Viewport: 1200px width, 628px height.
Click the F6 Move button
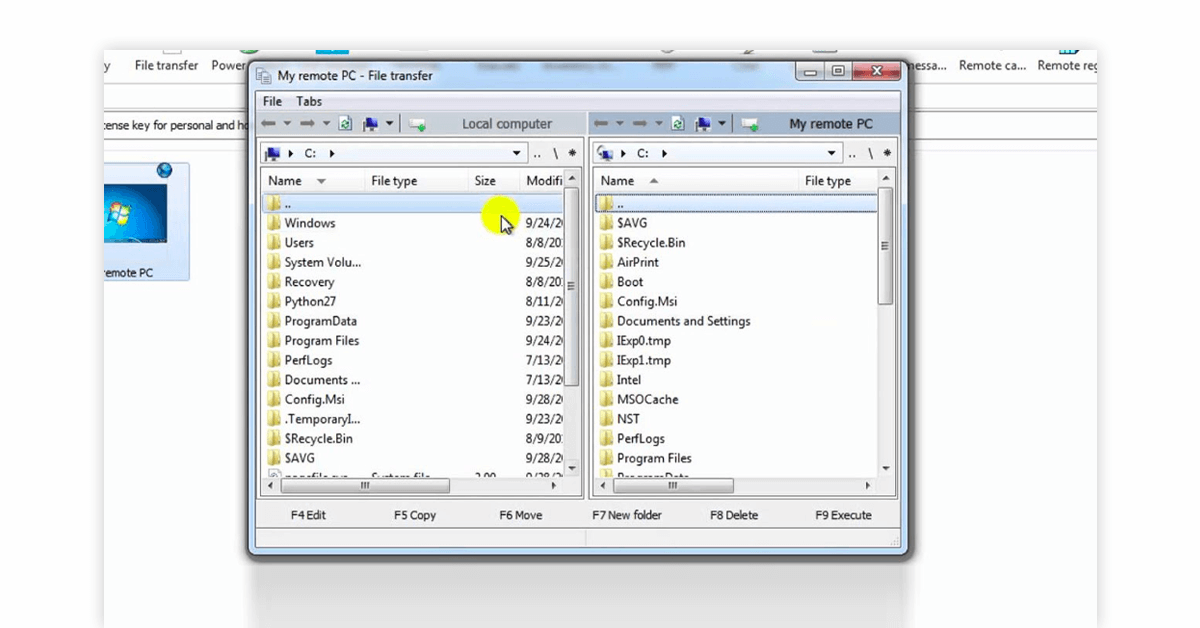coord(520,515)
